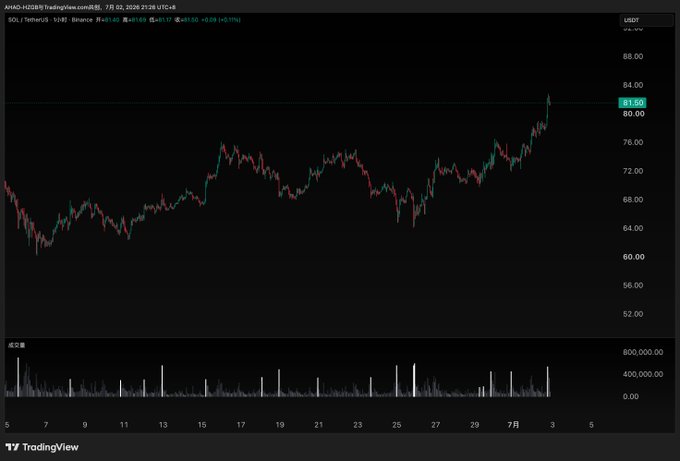Screen dimensions: 680x461
Task: Click the TradingView logo at the bottom
Action: 42,447
